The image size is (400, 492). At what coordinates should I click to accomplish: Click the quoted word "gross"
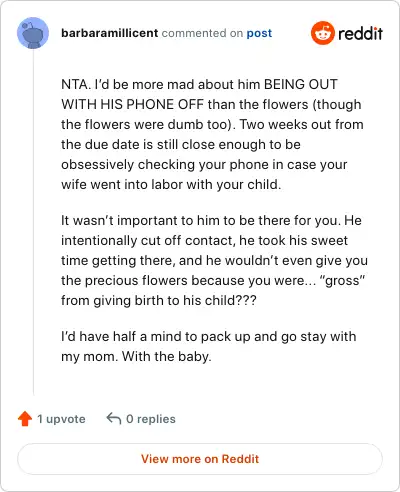pos(342,280)
